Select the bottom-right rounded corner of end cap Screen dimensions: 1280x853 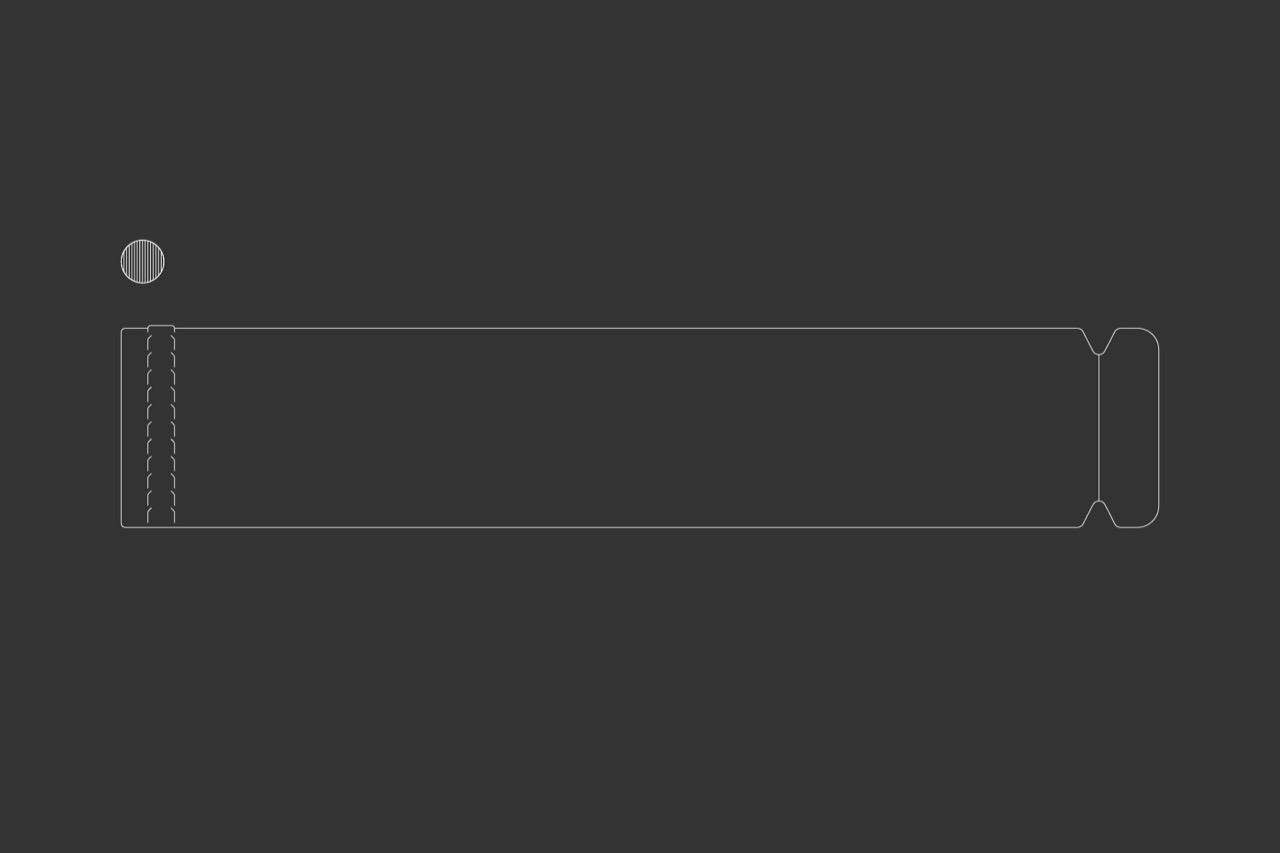[1152, 519]
